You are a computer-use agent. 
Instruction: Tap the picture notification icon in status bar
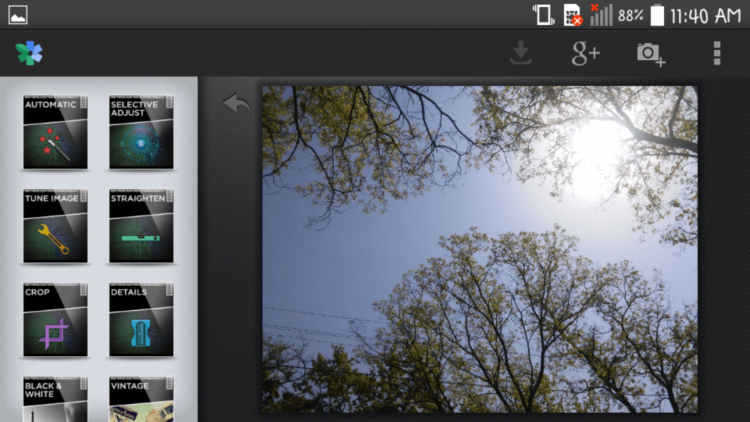[x=17, y=15]
